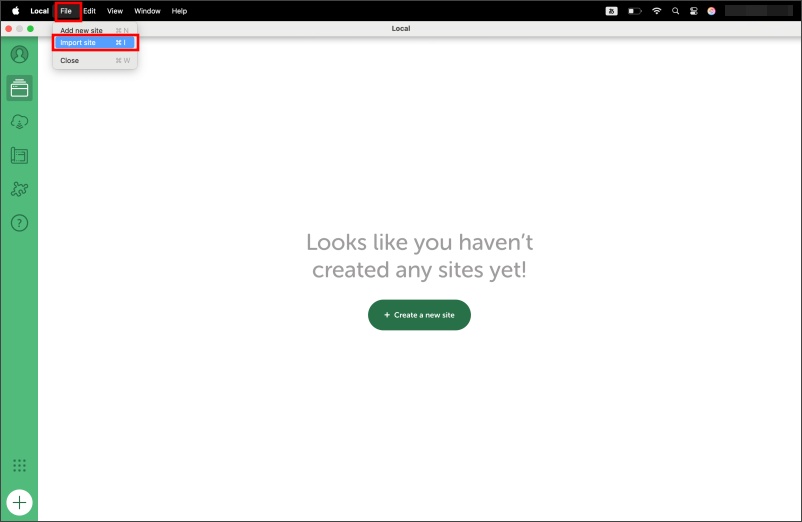The width and height of the screenshot is (802, 522).
Task: Open the dotted grid apps icon
Action: click(x=19, y=465)
